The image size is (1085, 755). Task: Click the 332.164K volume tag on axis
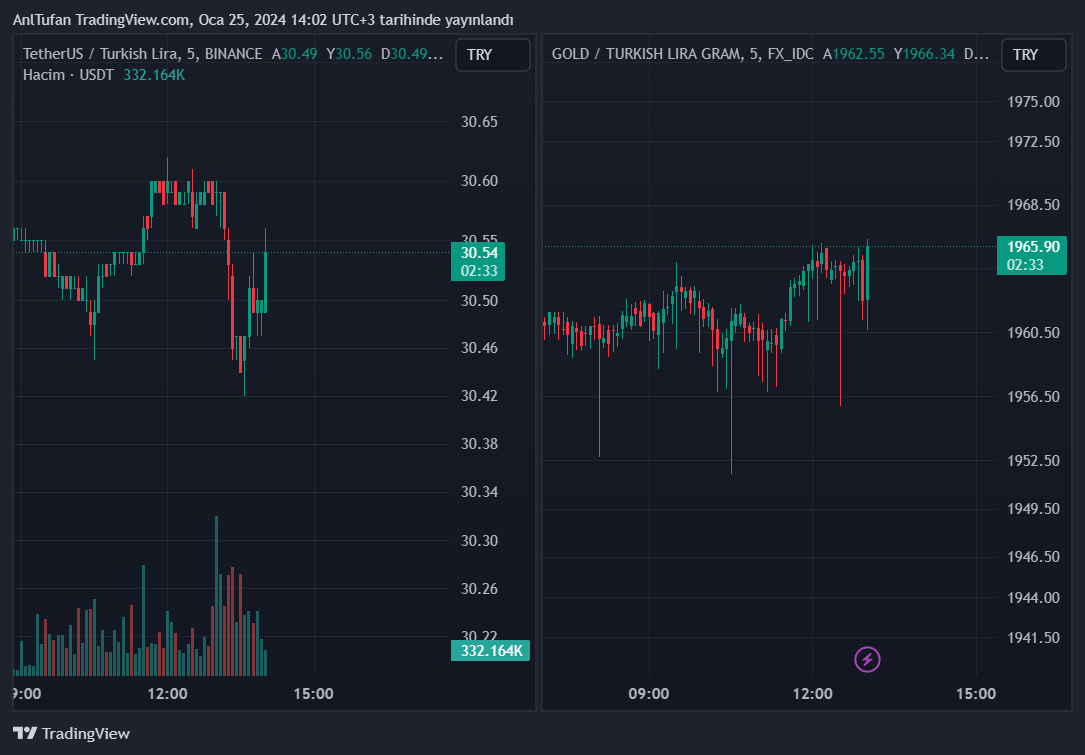tap(491, 651)
